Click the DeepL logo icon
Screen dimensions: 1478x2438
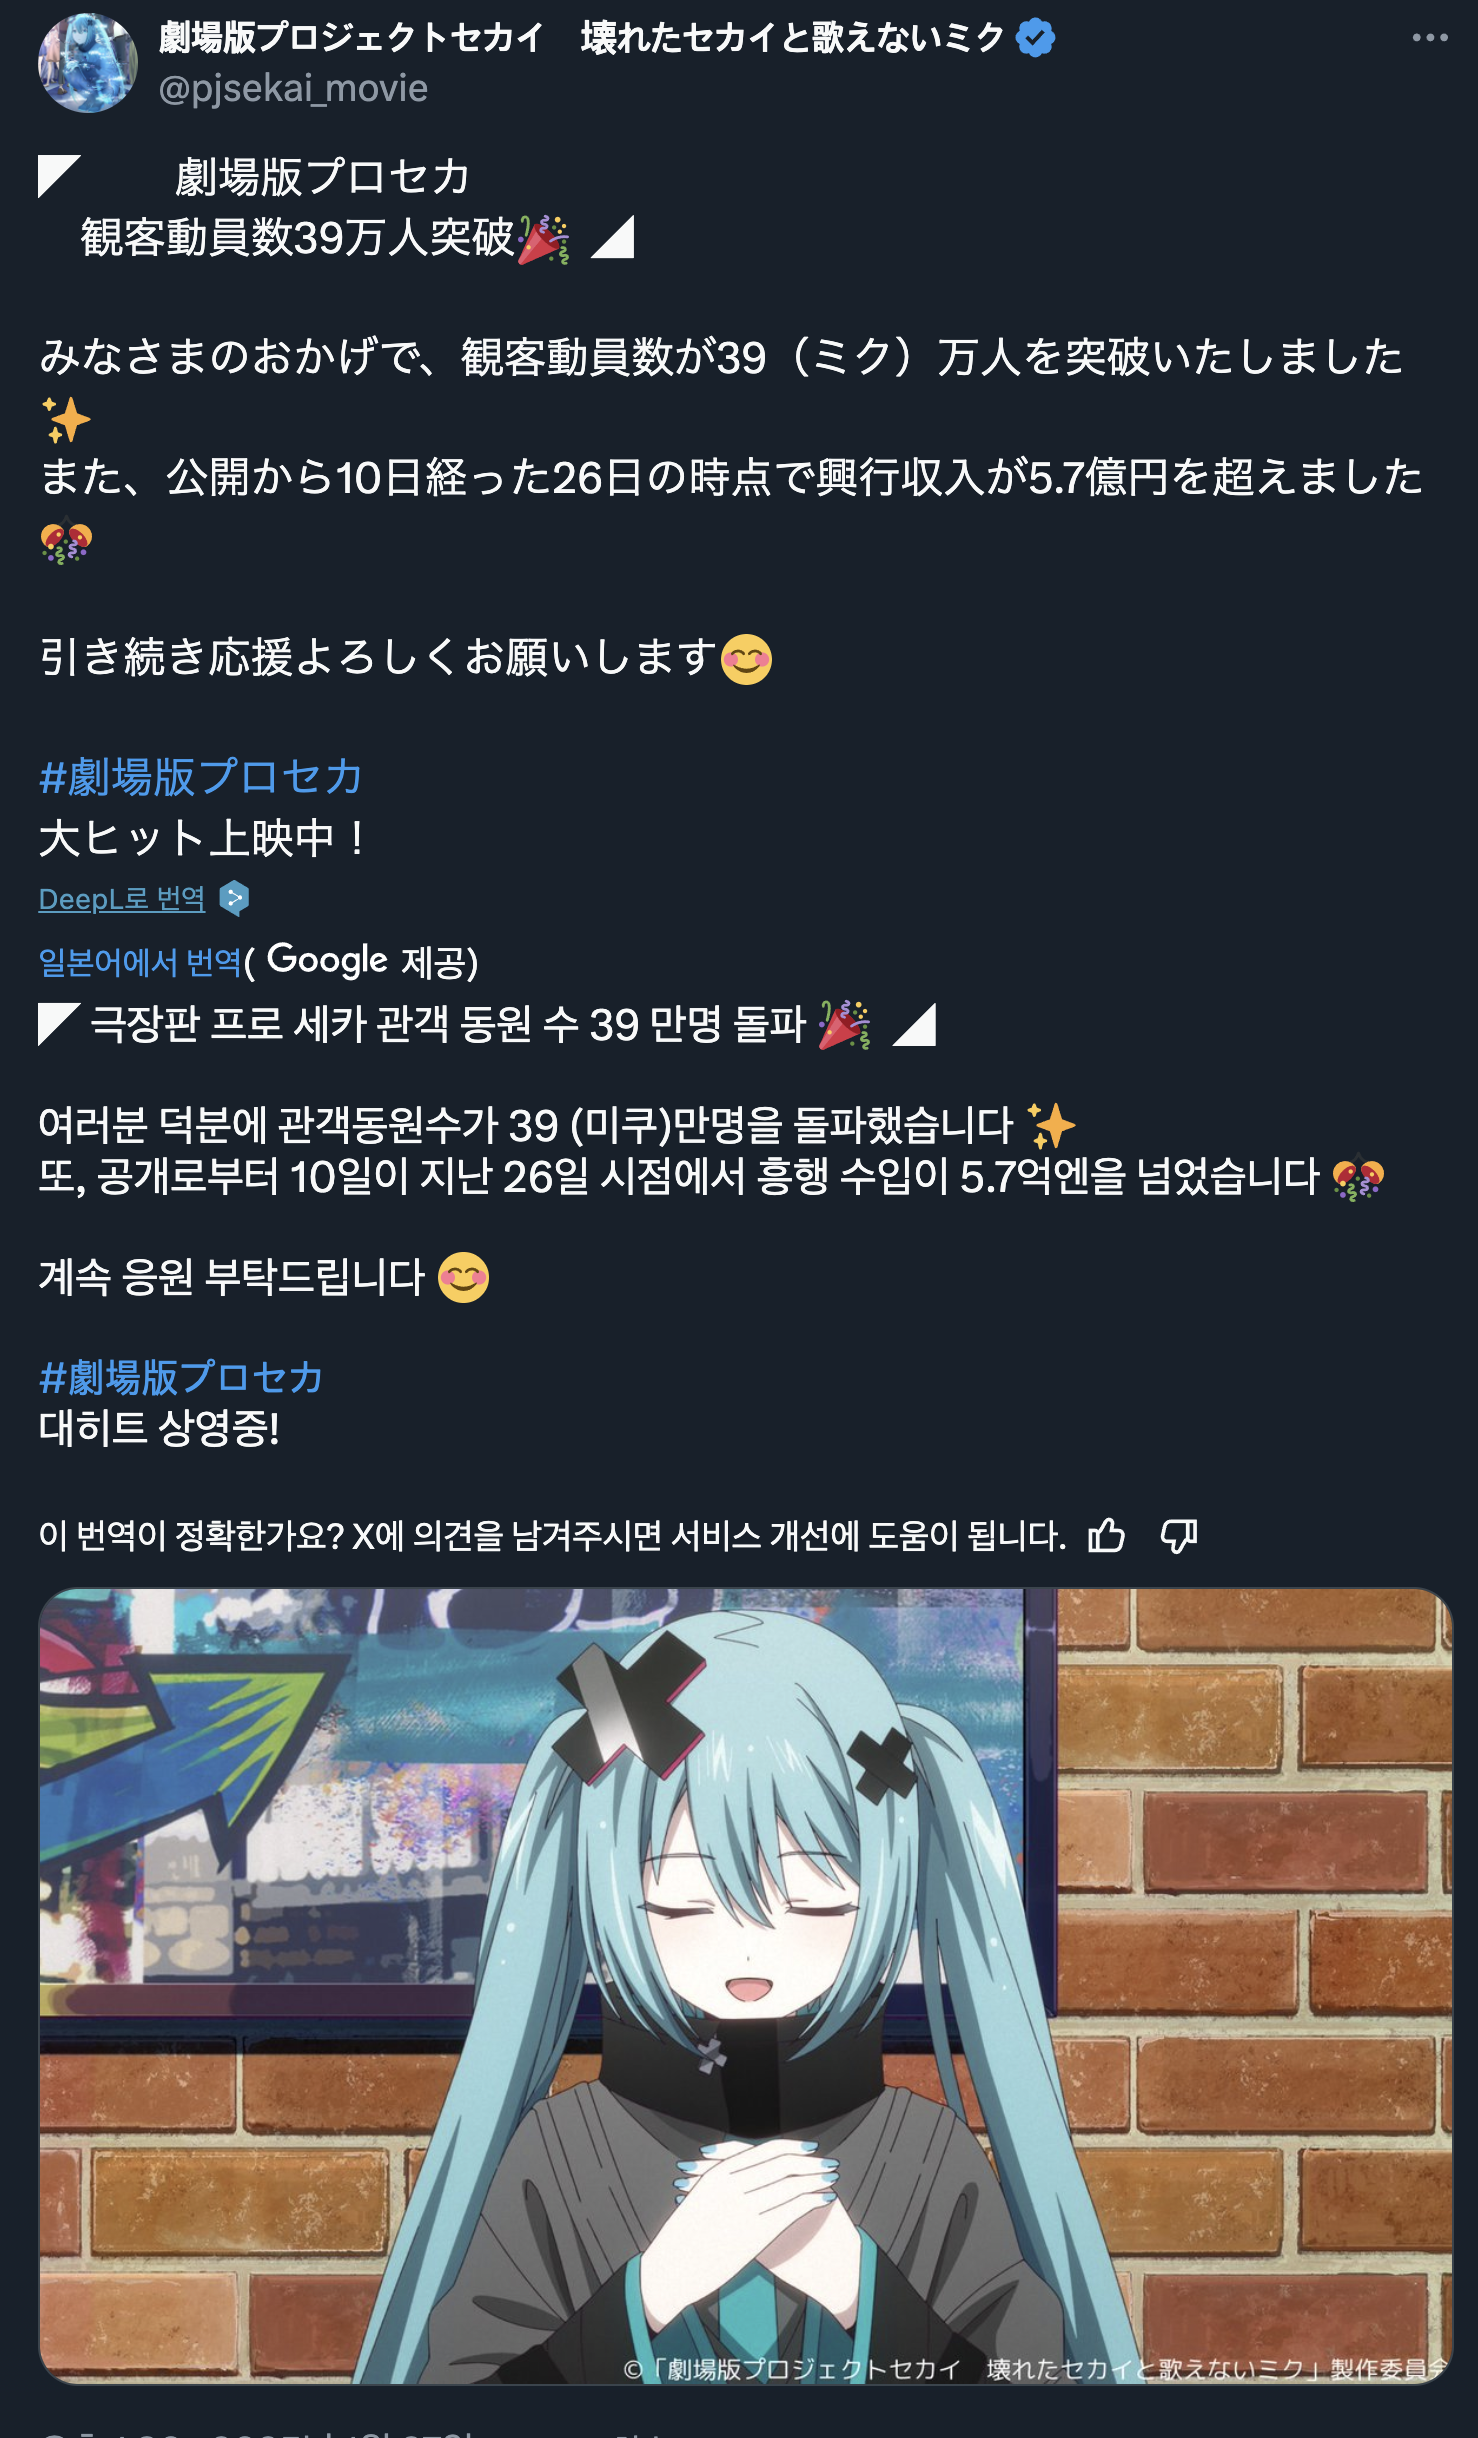pos(234,898)
